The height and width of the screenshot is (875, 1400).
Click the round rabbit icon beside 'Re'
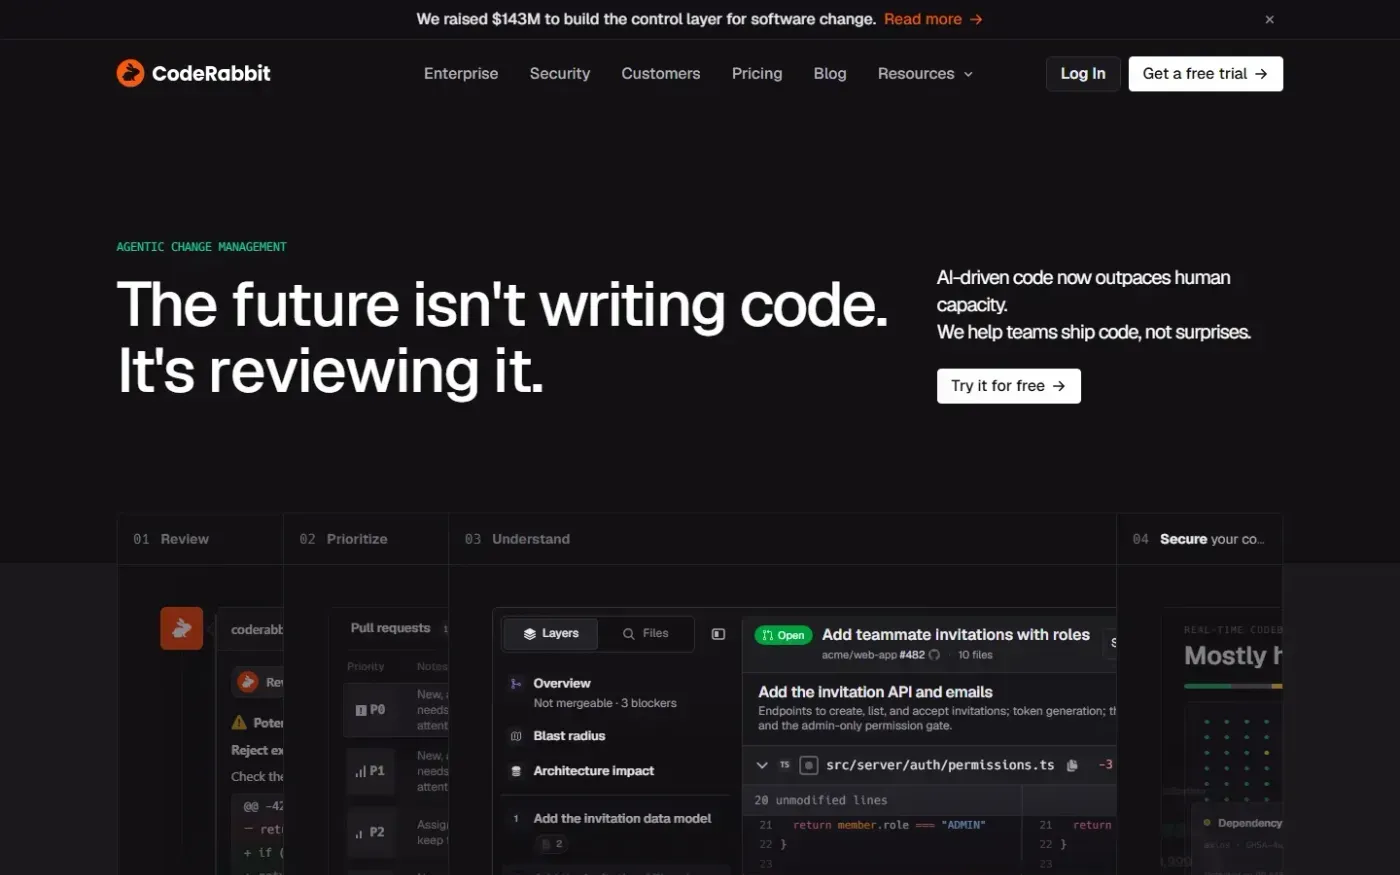(247, 682)
